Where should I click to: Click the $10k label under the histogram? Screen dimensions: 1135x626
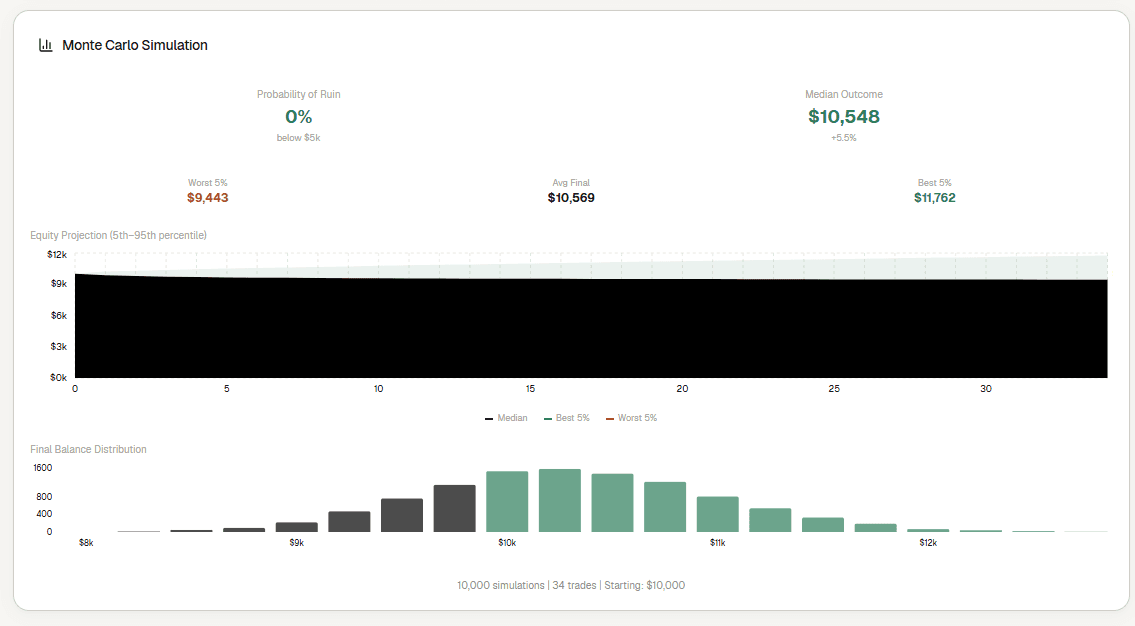(x=507, y=543)
